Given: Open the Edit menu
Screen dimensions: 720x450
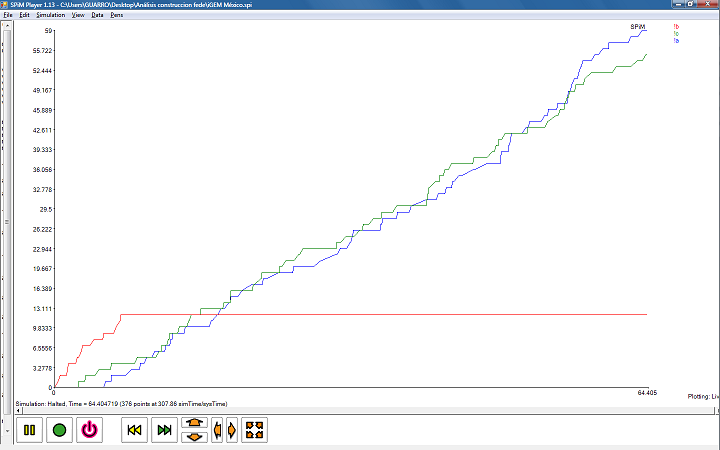Looking at the screenshot, I should coord(25,15).
